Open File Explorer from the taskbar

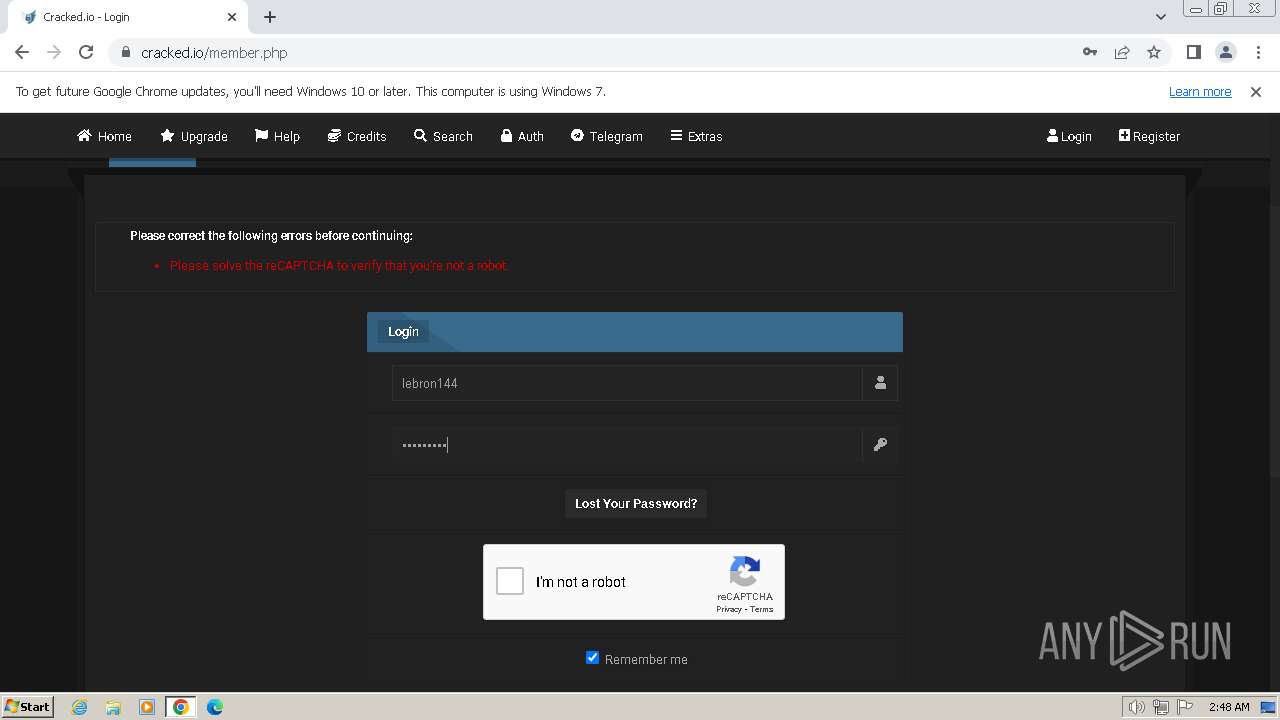(113, 707)
